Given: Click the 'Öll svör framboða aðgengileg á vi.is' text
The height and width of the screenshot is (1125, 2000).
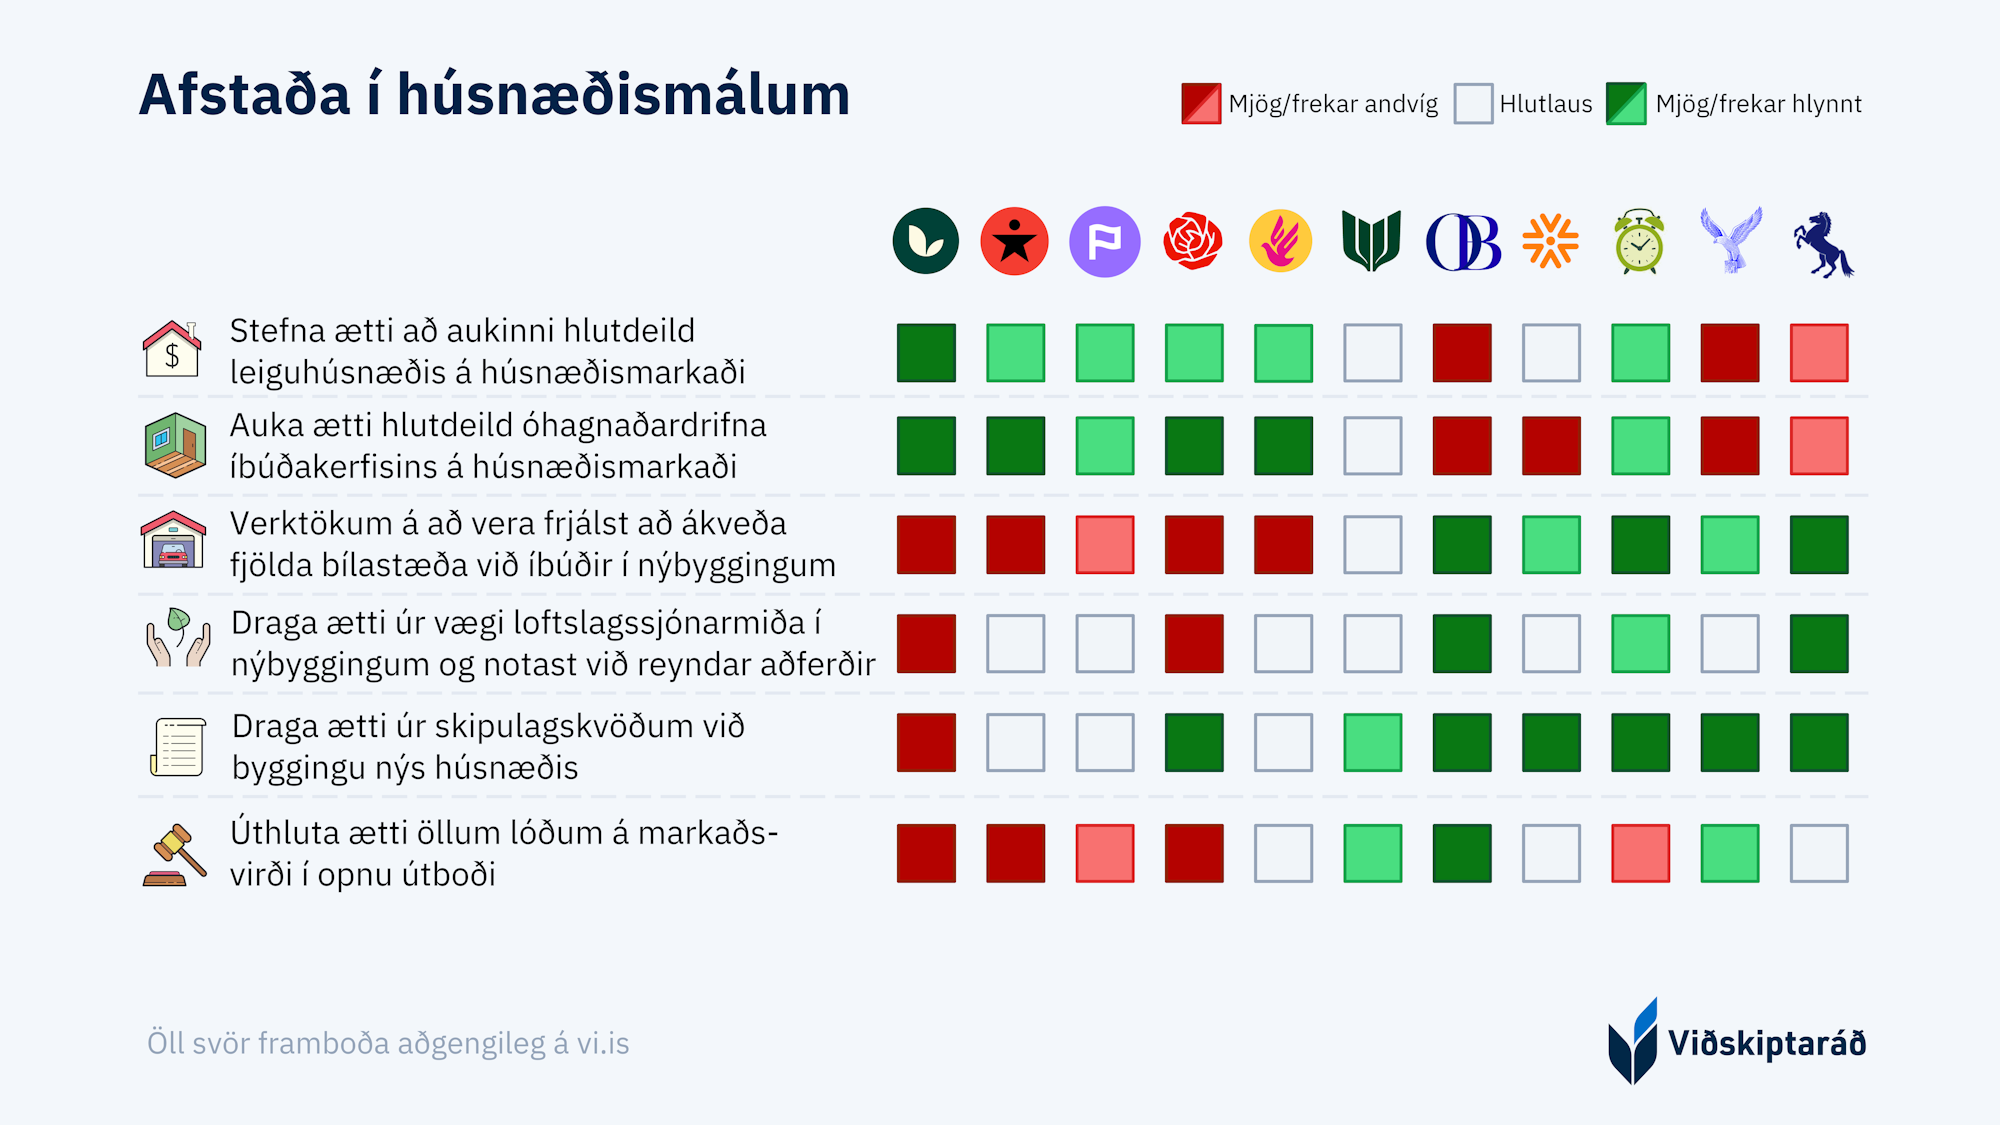Looking at the screenshot, I should (388, 1043).
